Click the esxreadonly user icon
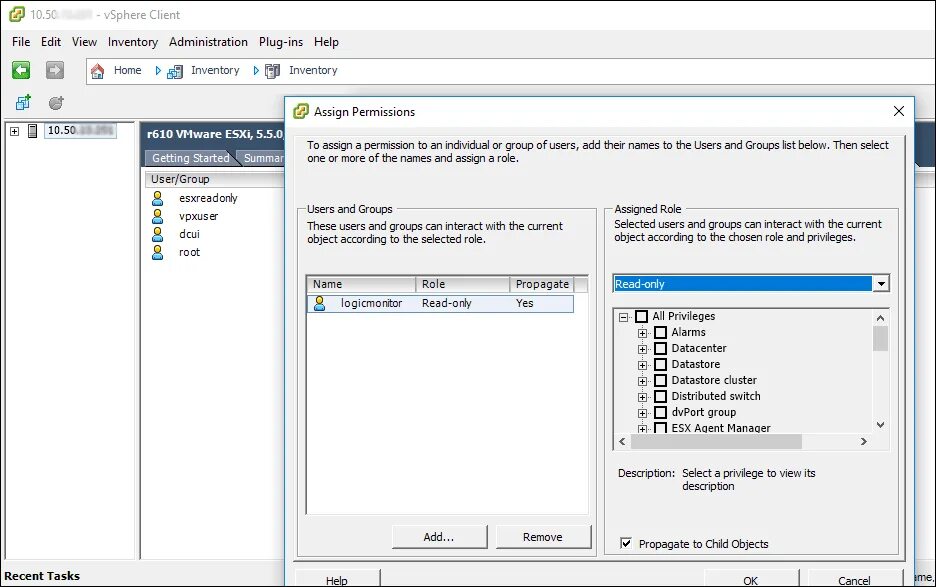Viewport: 936px width, 587px height. pos(158,198)
